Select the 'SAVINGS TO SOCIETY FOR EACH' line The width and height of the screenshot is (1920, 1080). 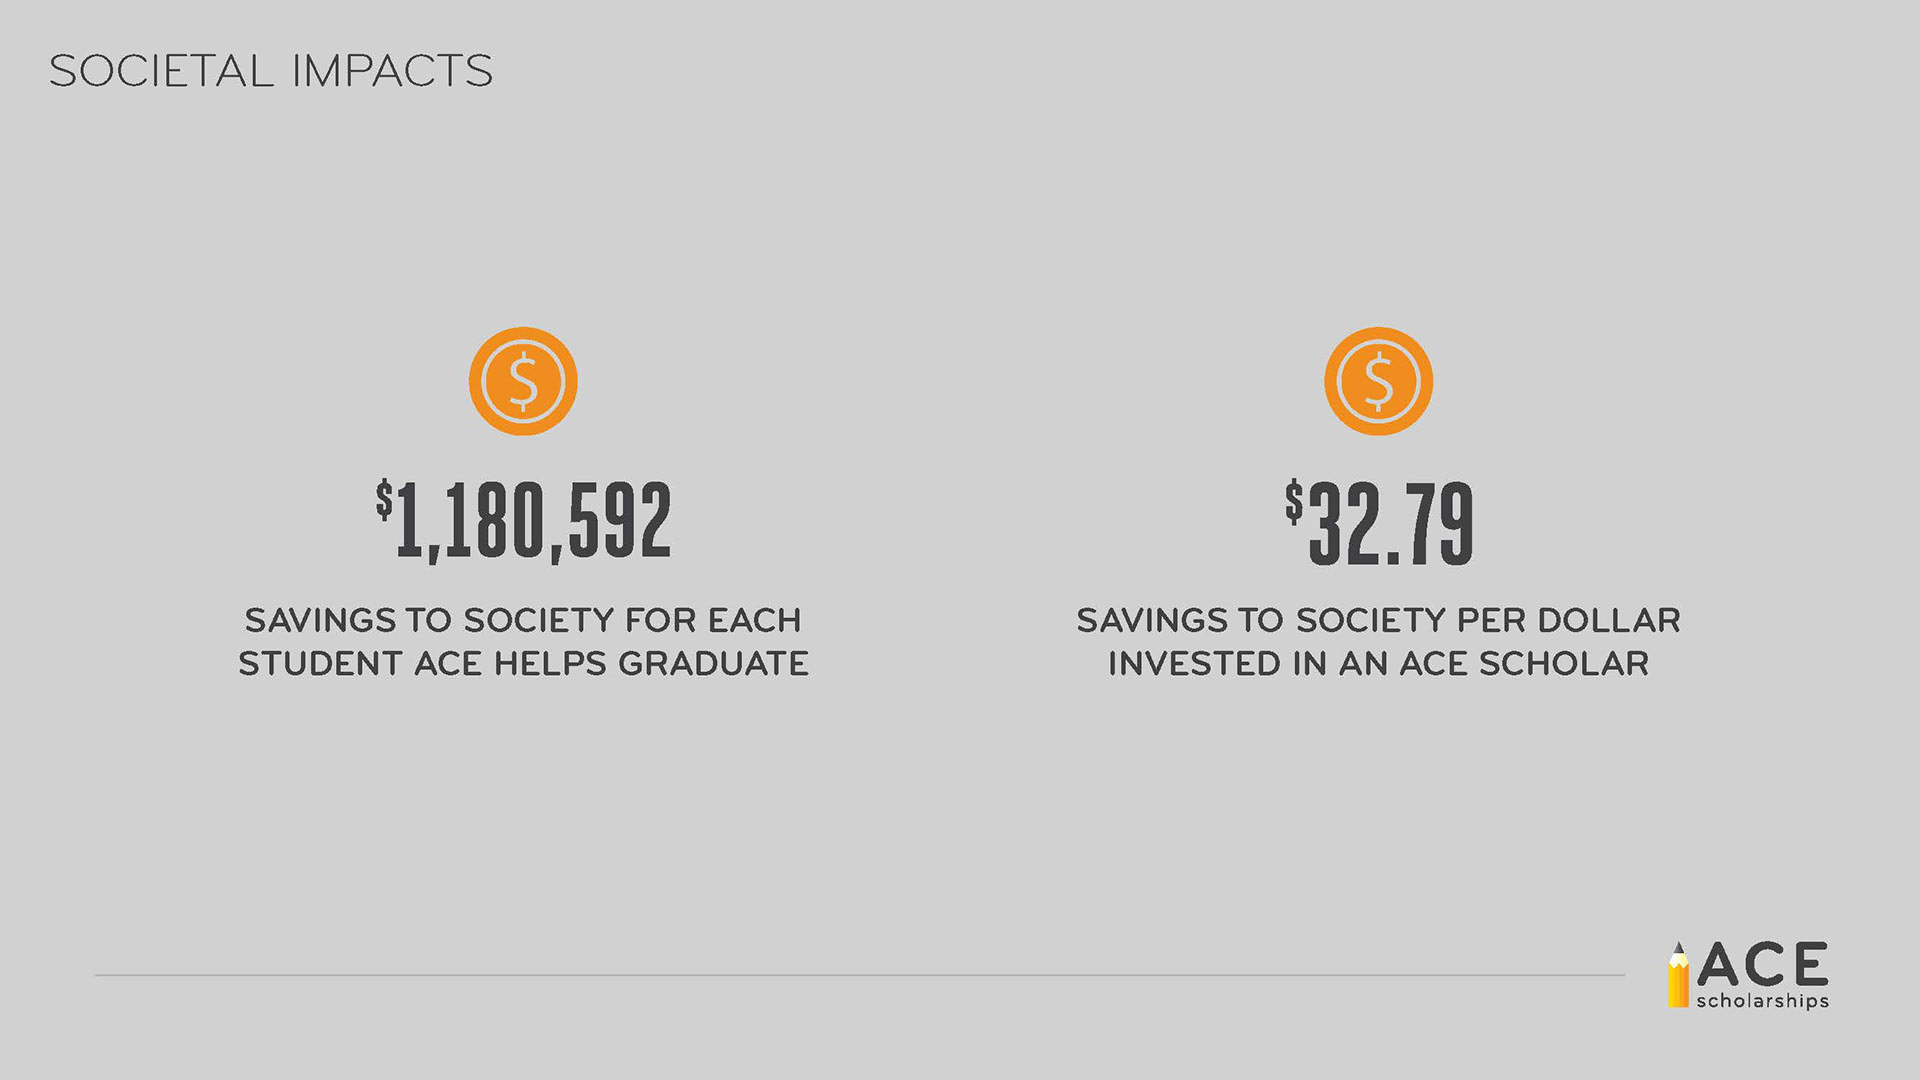[x=523, y=620]
